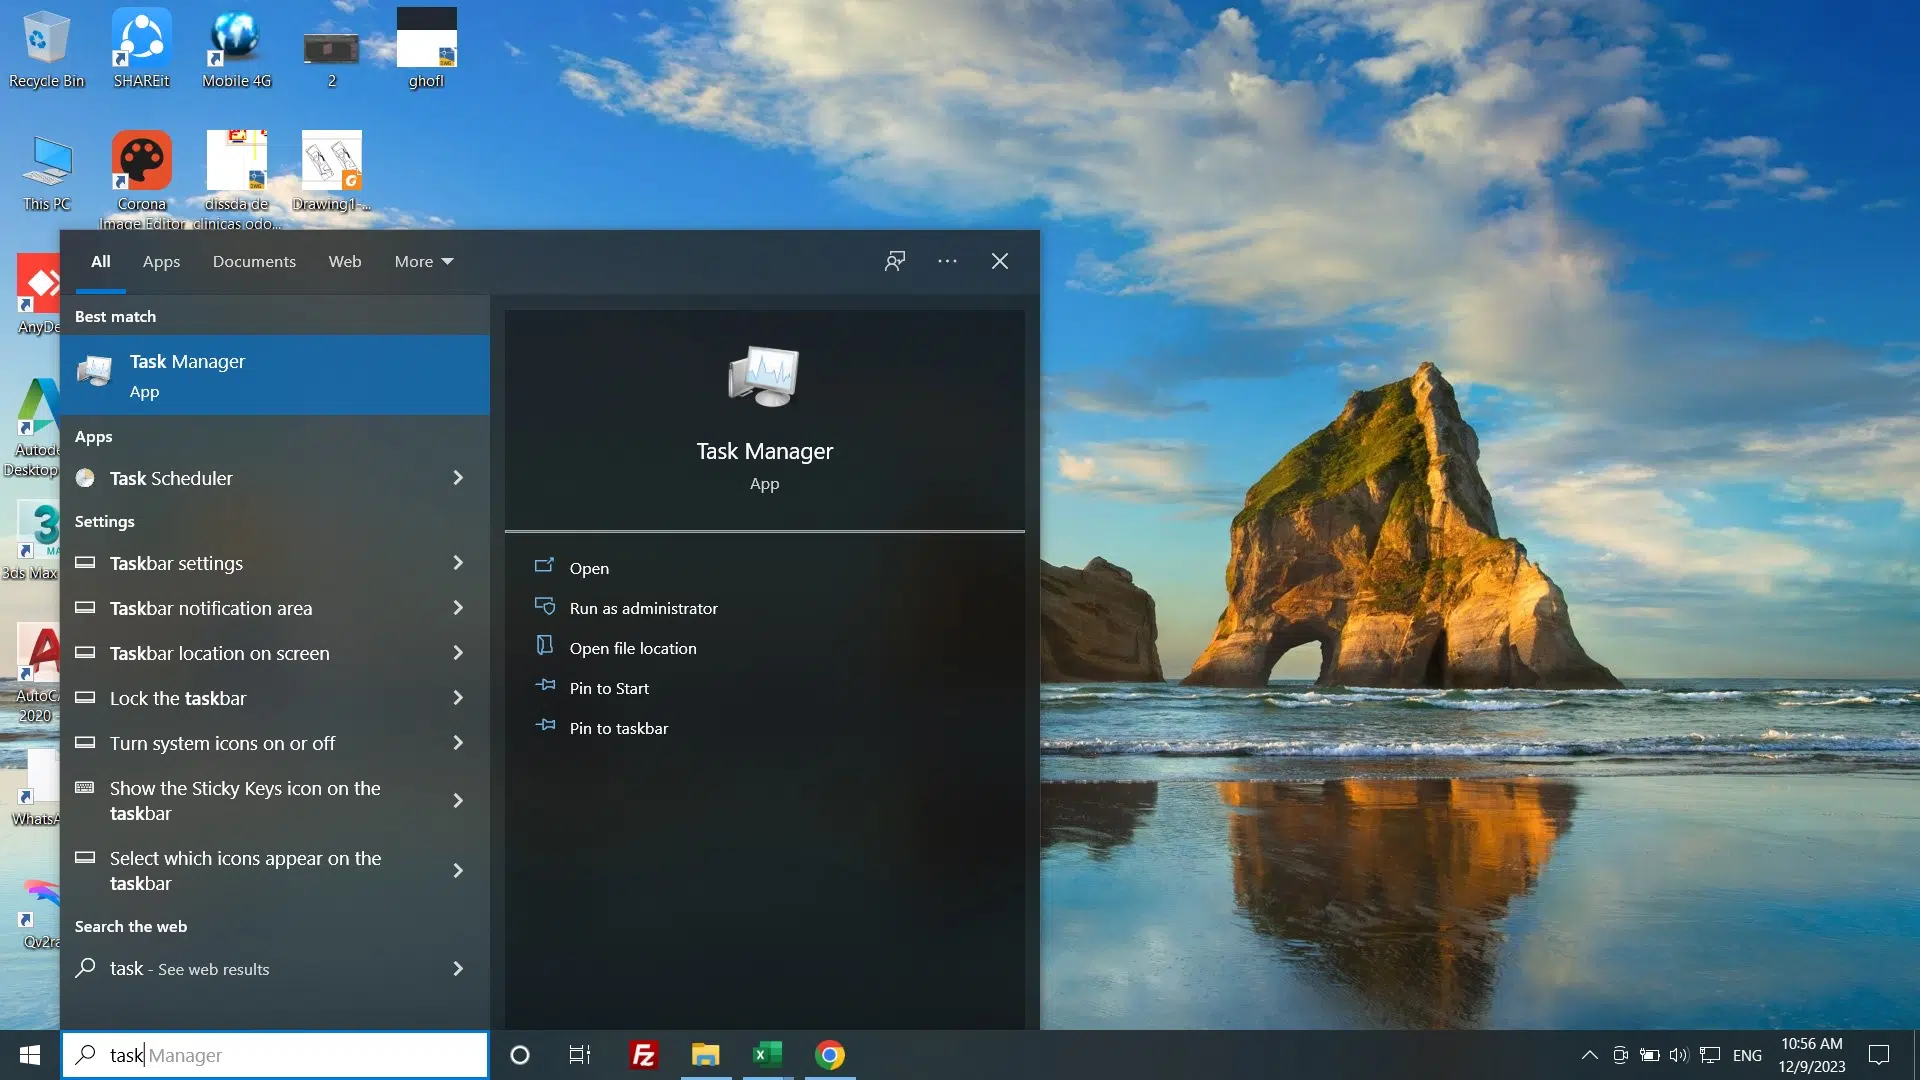This screenshot has width=1920, height=1080.
Task: Switch to the Documents search tab
Action: (254, 261)
